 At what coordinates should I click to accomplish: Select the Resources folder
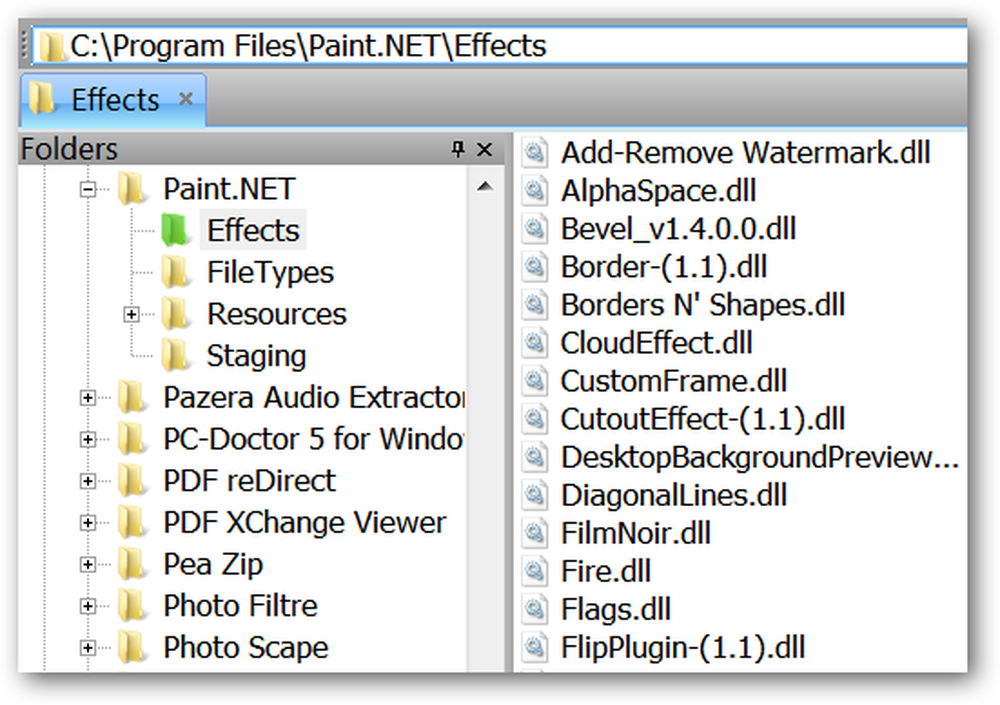277,314
